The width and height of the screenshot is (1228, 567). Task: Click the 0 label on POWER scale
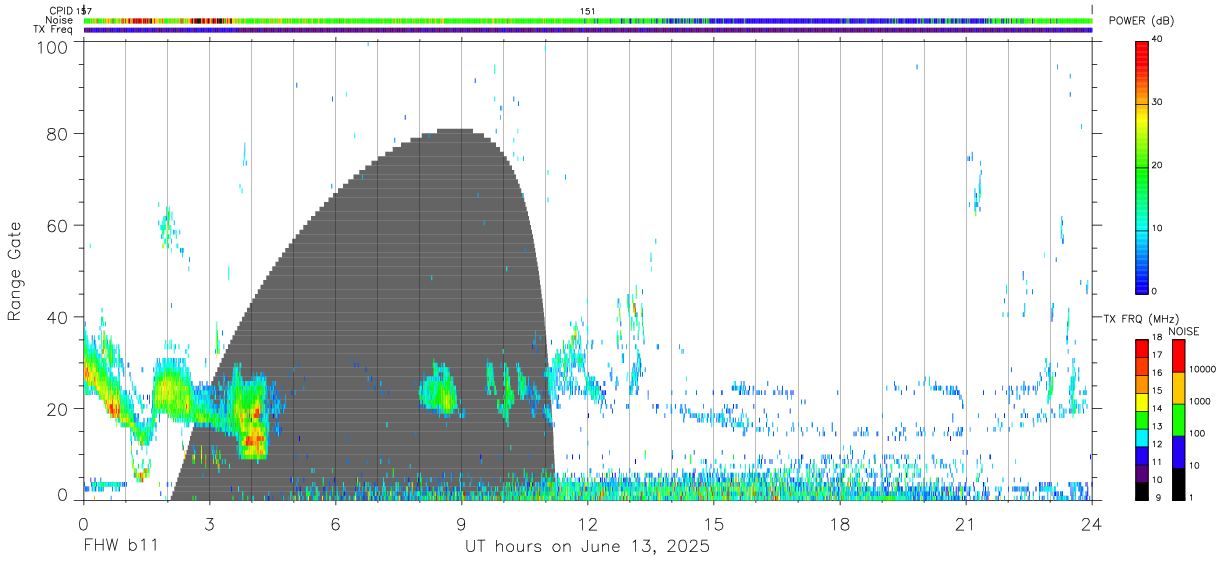tap(1155, 291)
